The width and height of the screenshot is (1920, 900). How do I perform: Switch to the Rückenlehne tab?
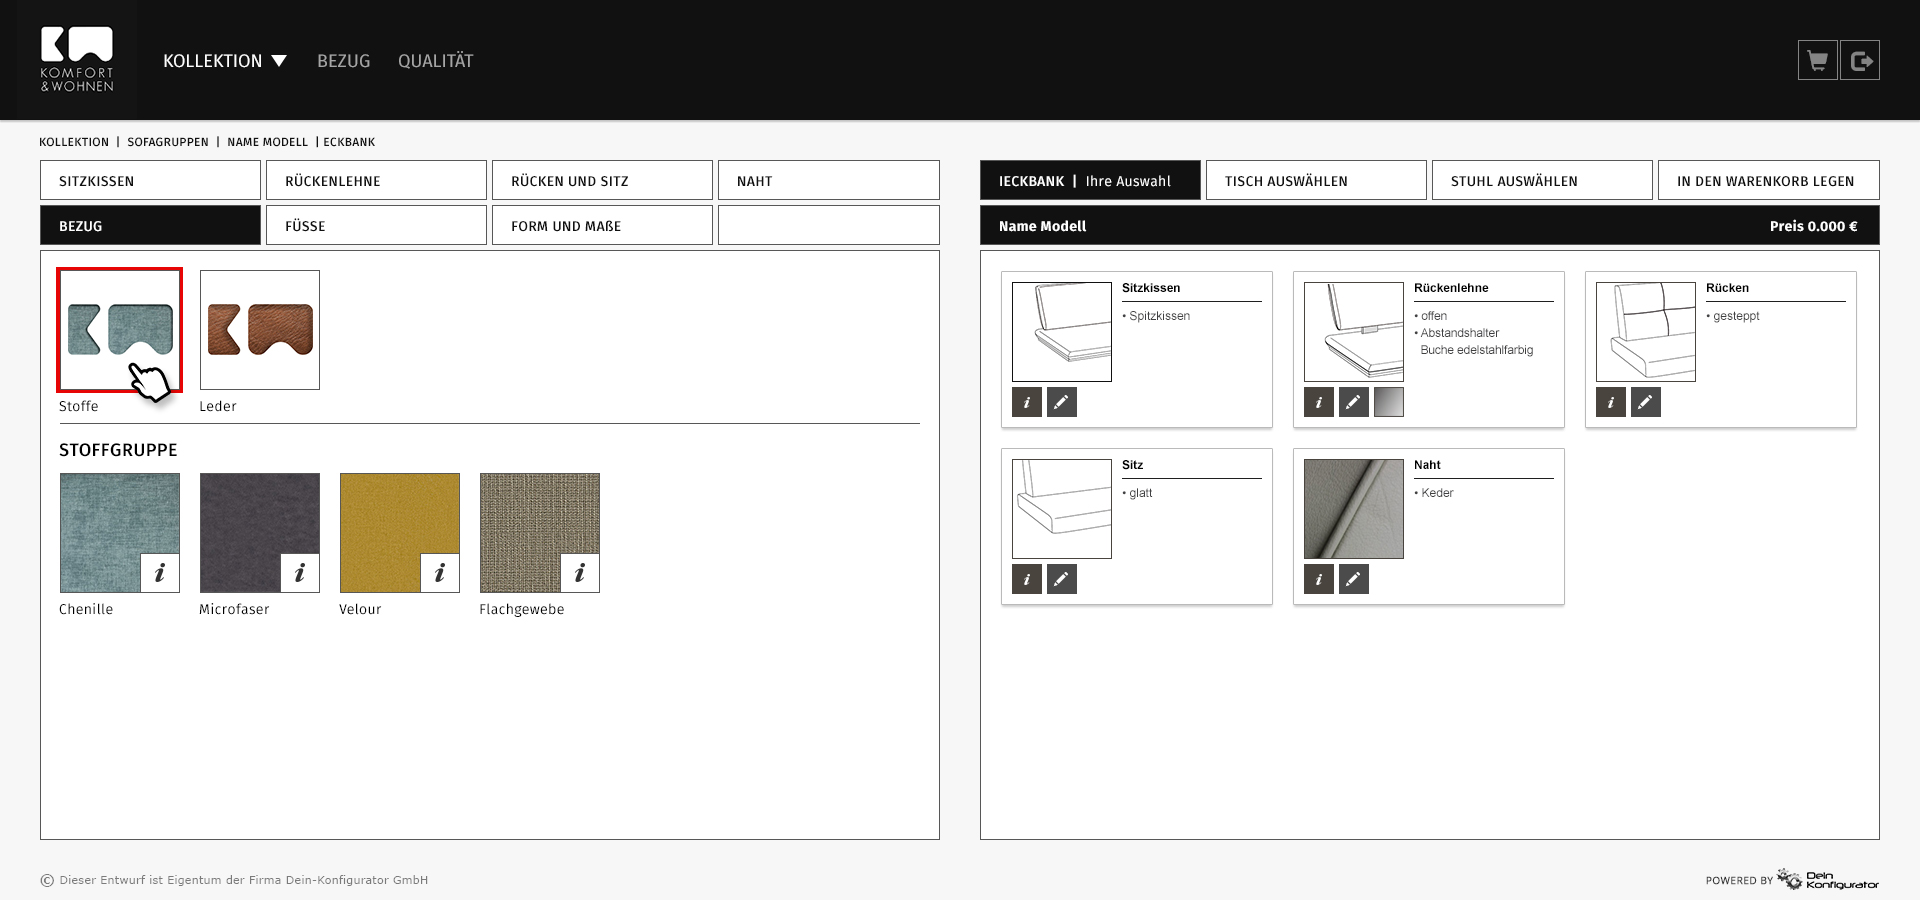(376, 181)
